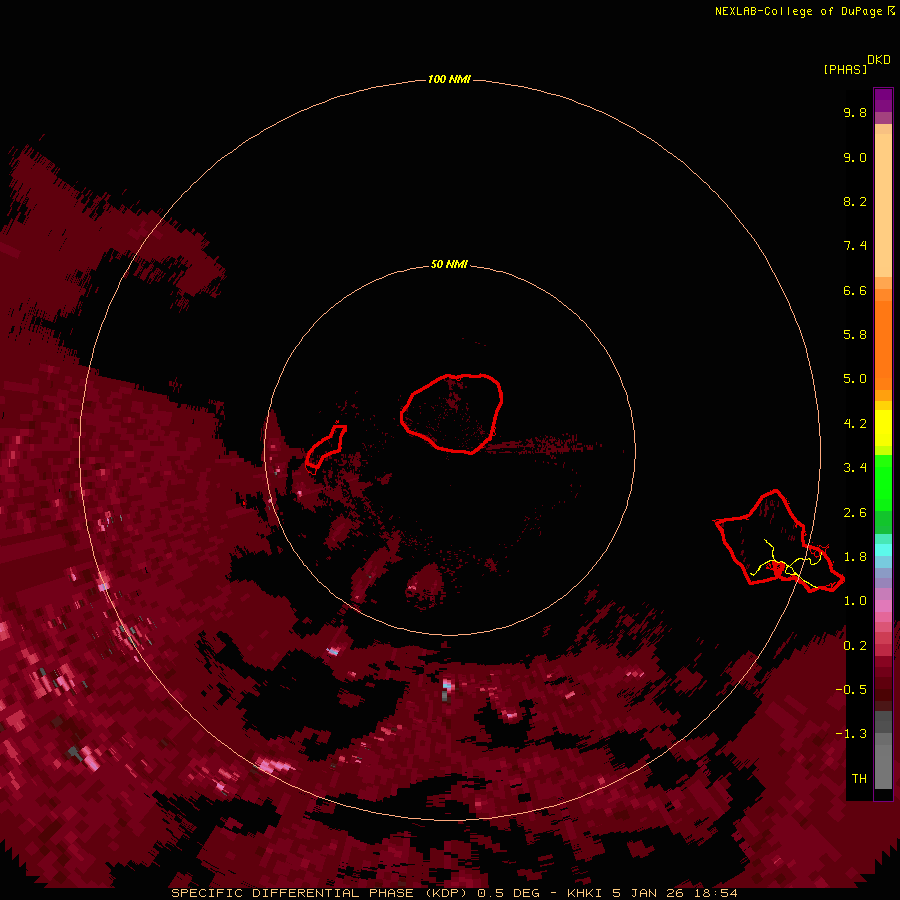
Task: Click the 1.0 scale value
Action: tap(855, 601)
